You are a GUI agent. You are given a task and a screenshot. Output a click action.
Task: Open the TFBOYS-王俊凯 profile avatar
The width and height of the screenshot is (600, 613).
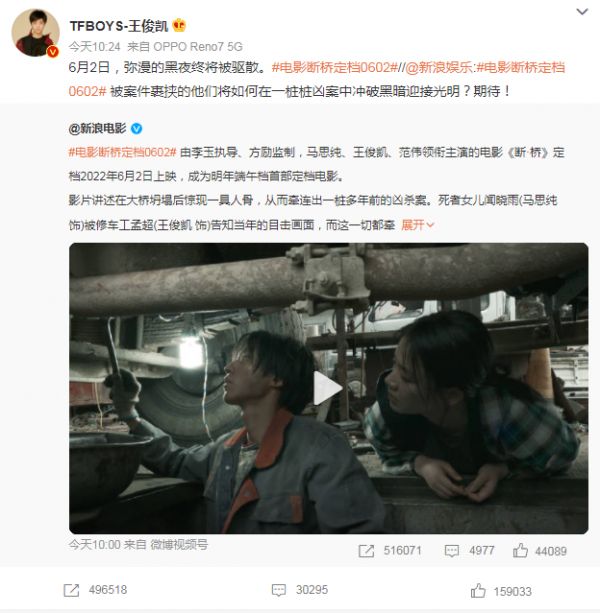(x=36, y=32)
